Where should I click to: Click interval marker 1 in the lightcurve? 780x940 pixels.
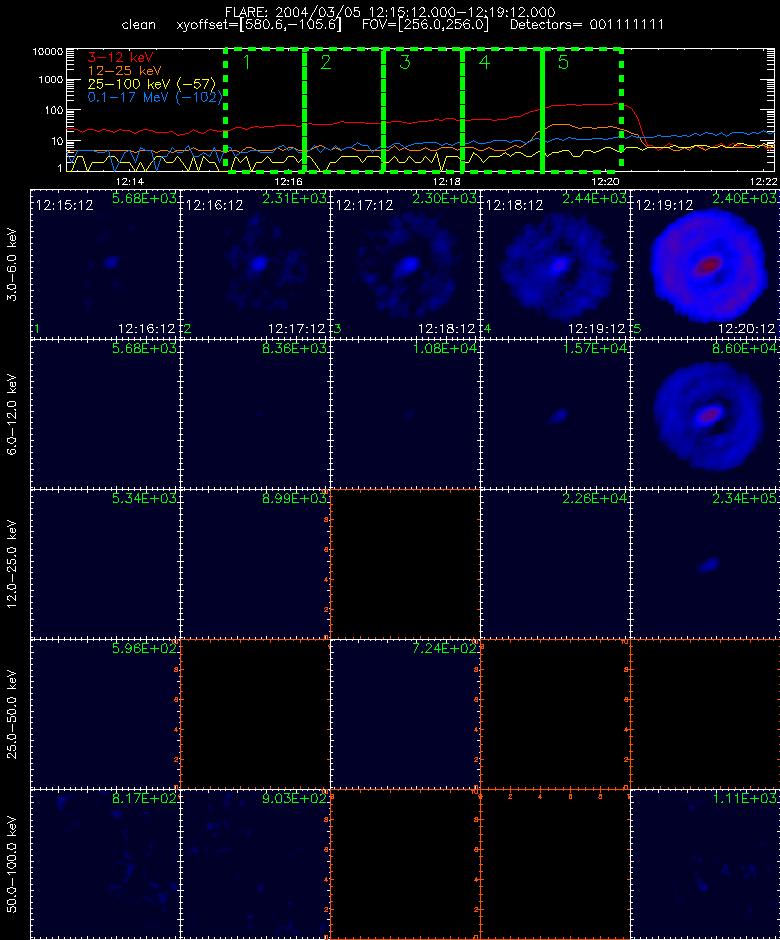tap(246, 62)
